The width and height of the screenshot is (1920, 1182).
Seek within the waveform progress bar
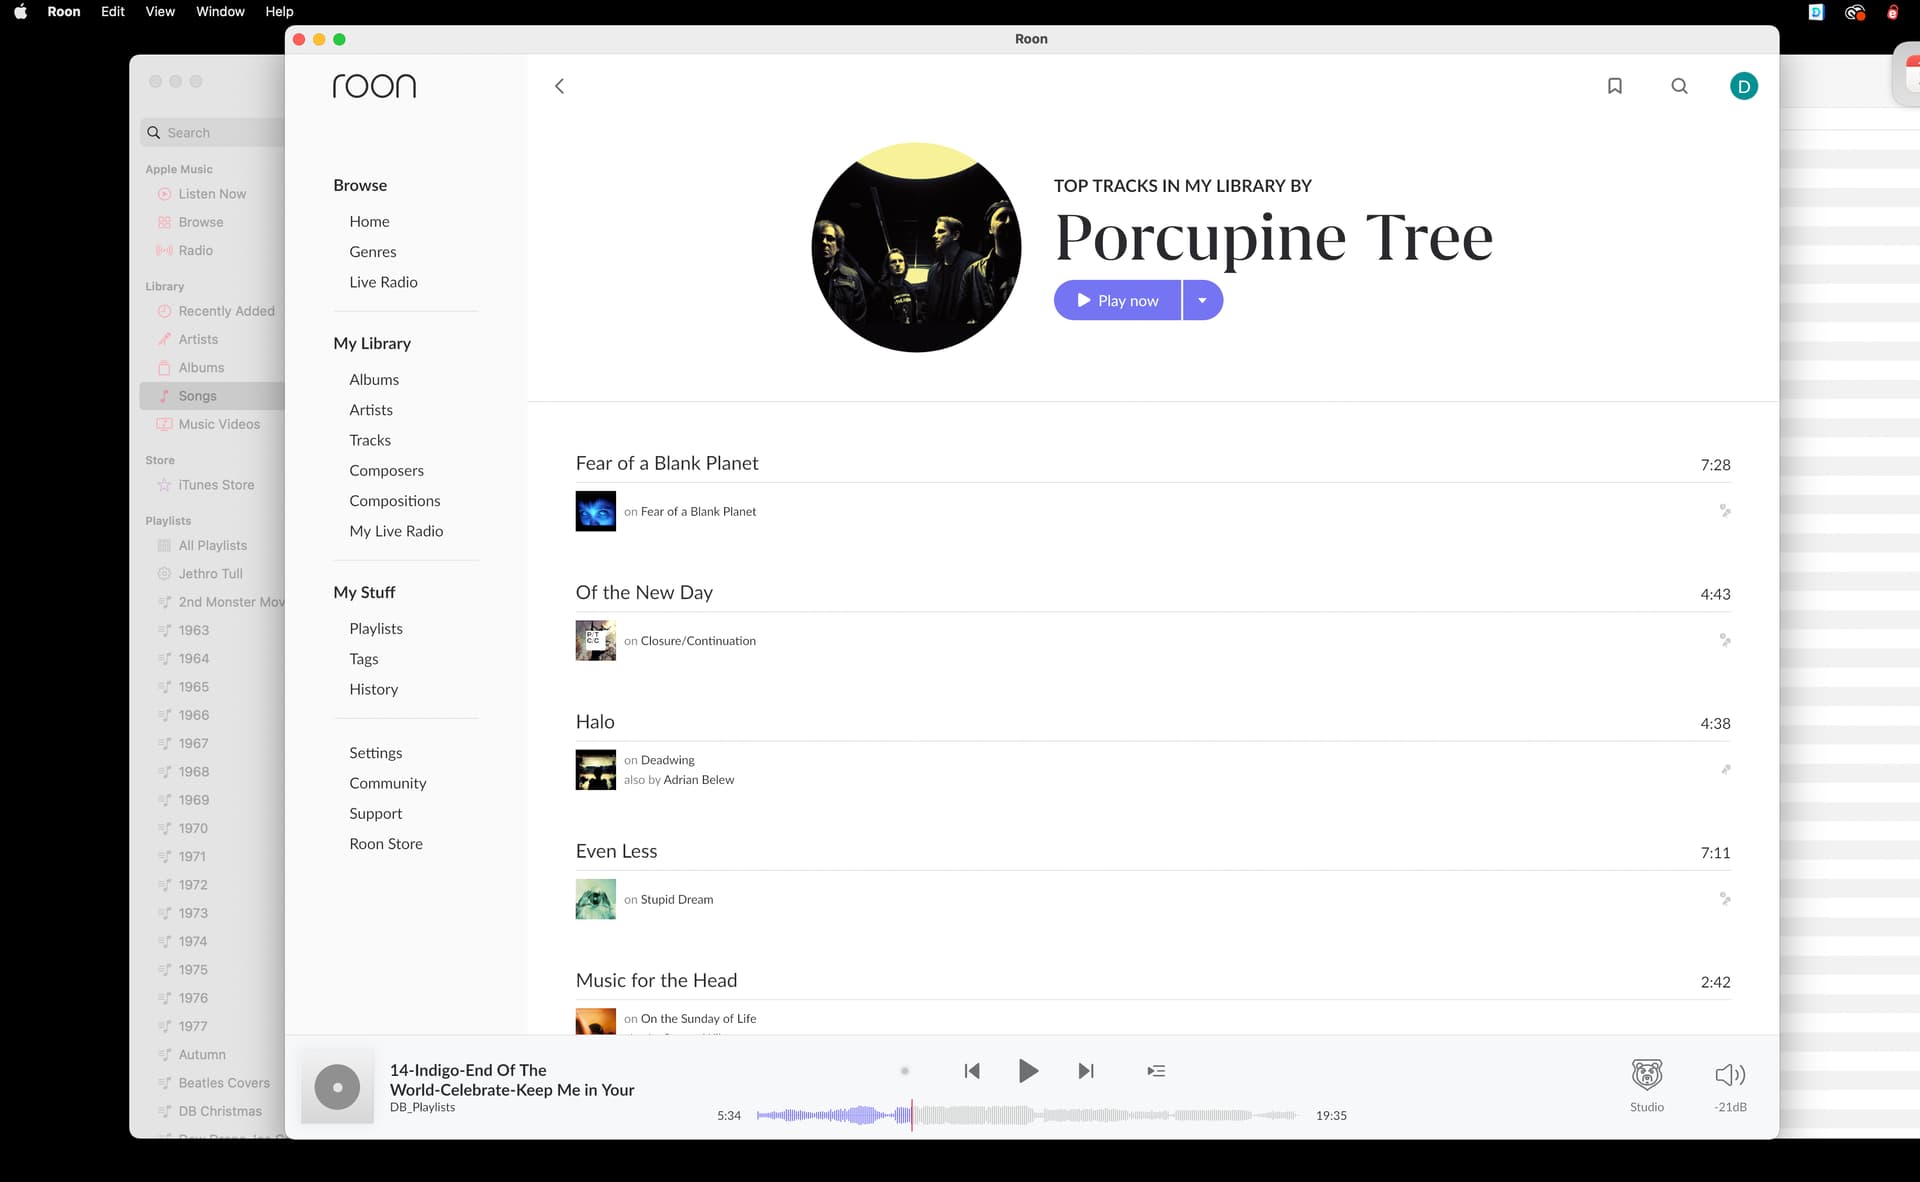(1025, 1115)
